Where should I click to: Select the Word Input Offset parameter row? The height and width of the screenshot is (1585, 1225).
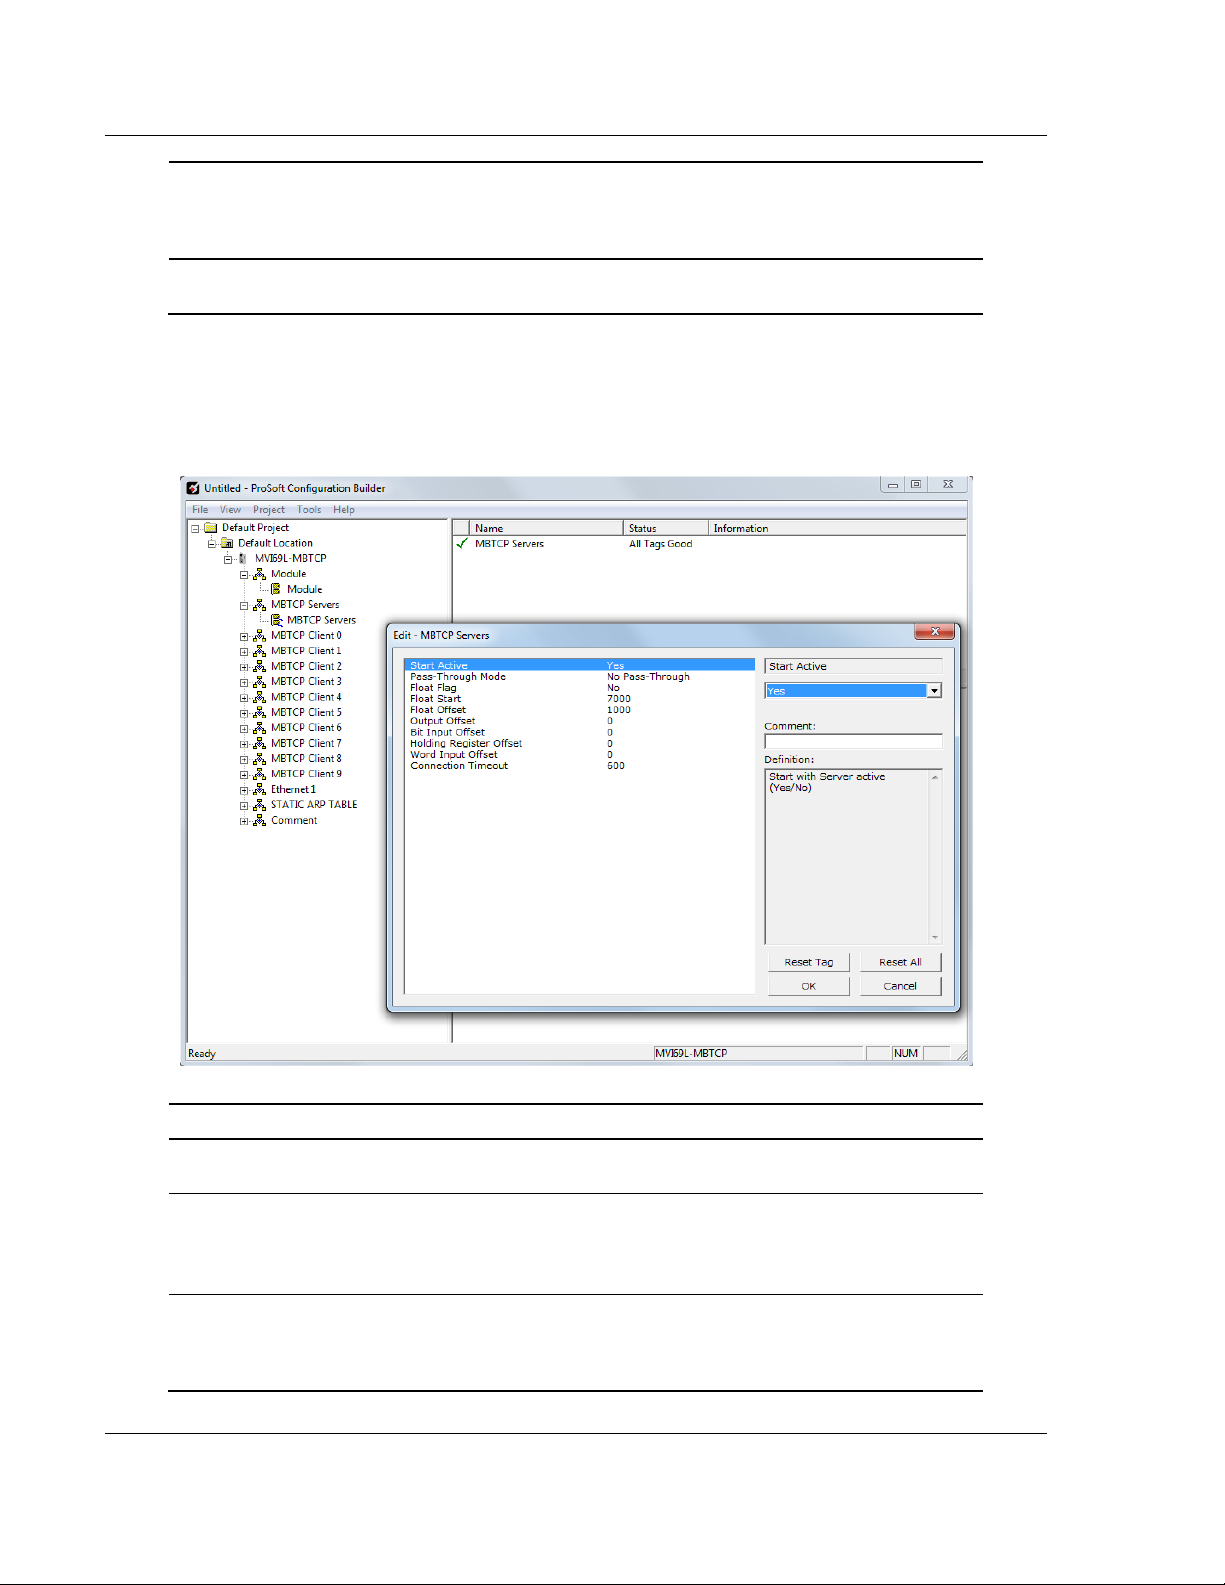580,755
